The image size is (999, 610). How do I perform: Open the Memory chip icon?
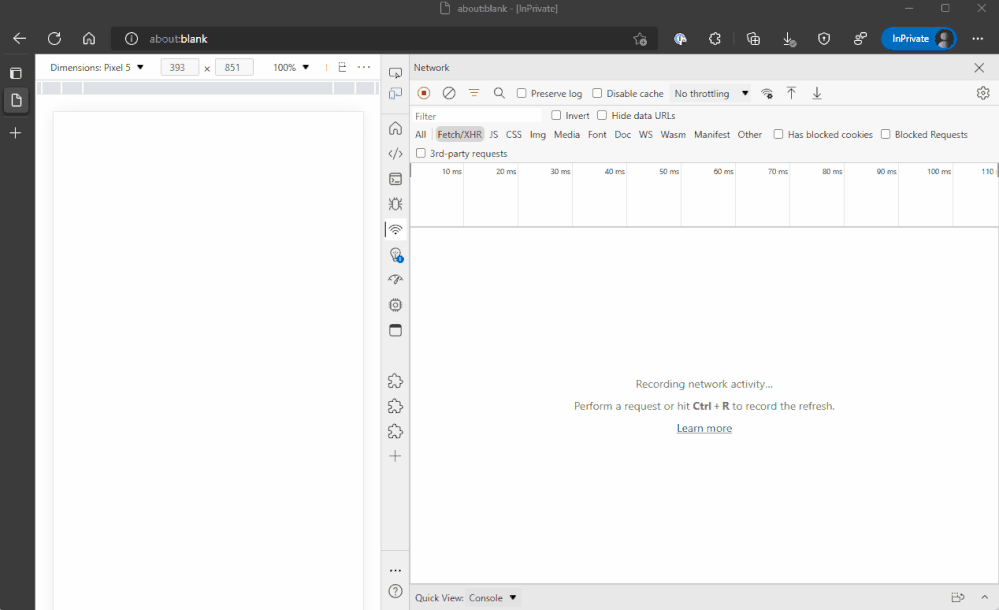pos(396,305)
